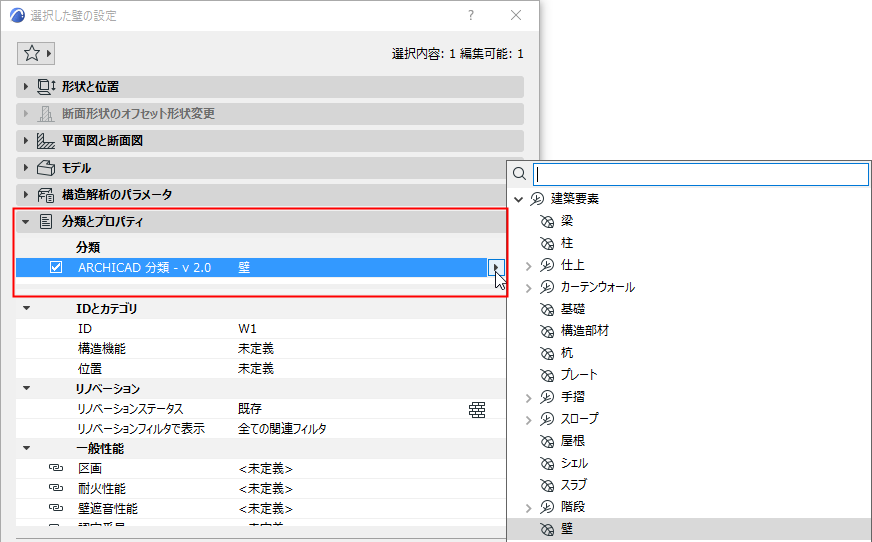Select 基礎 in the classification tree
872x542 pixels.
coord(573,309)
